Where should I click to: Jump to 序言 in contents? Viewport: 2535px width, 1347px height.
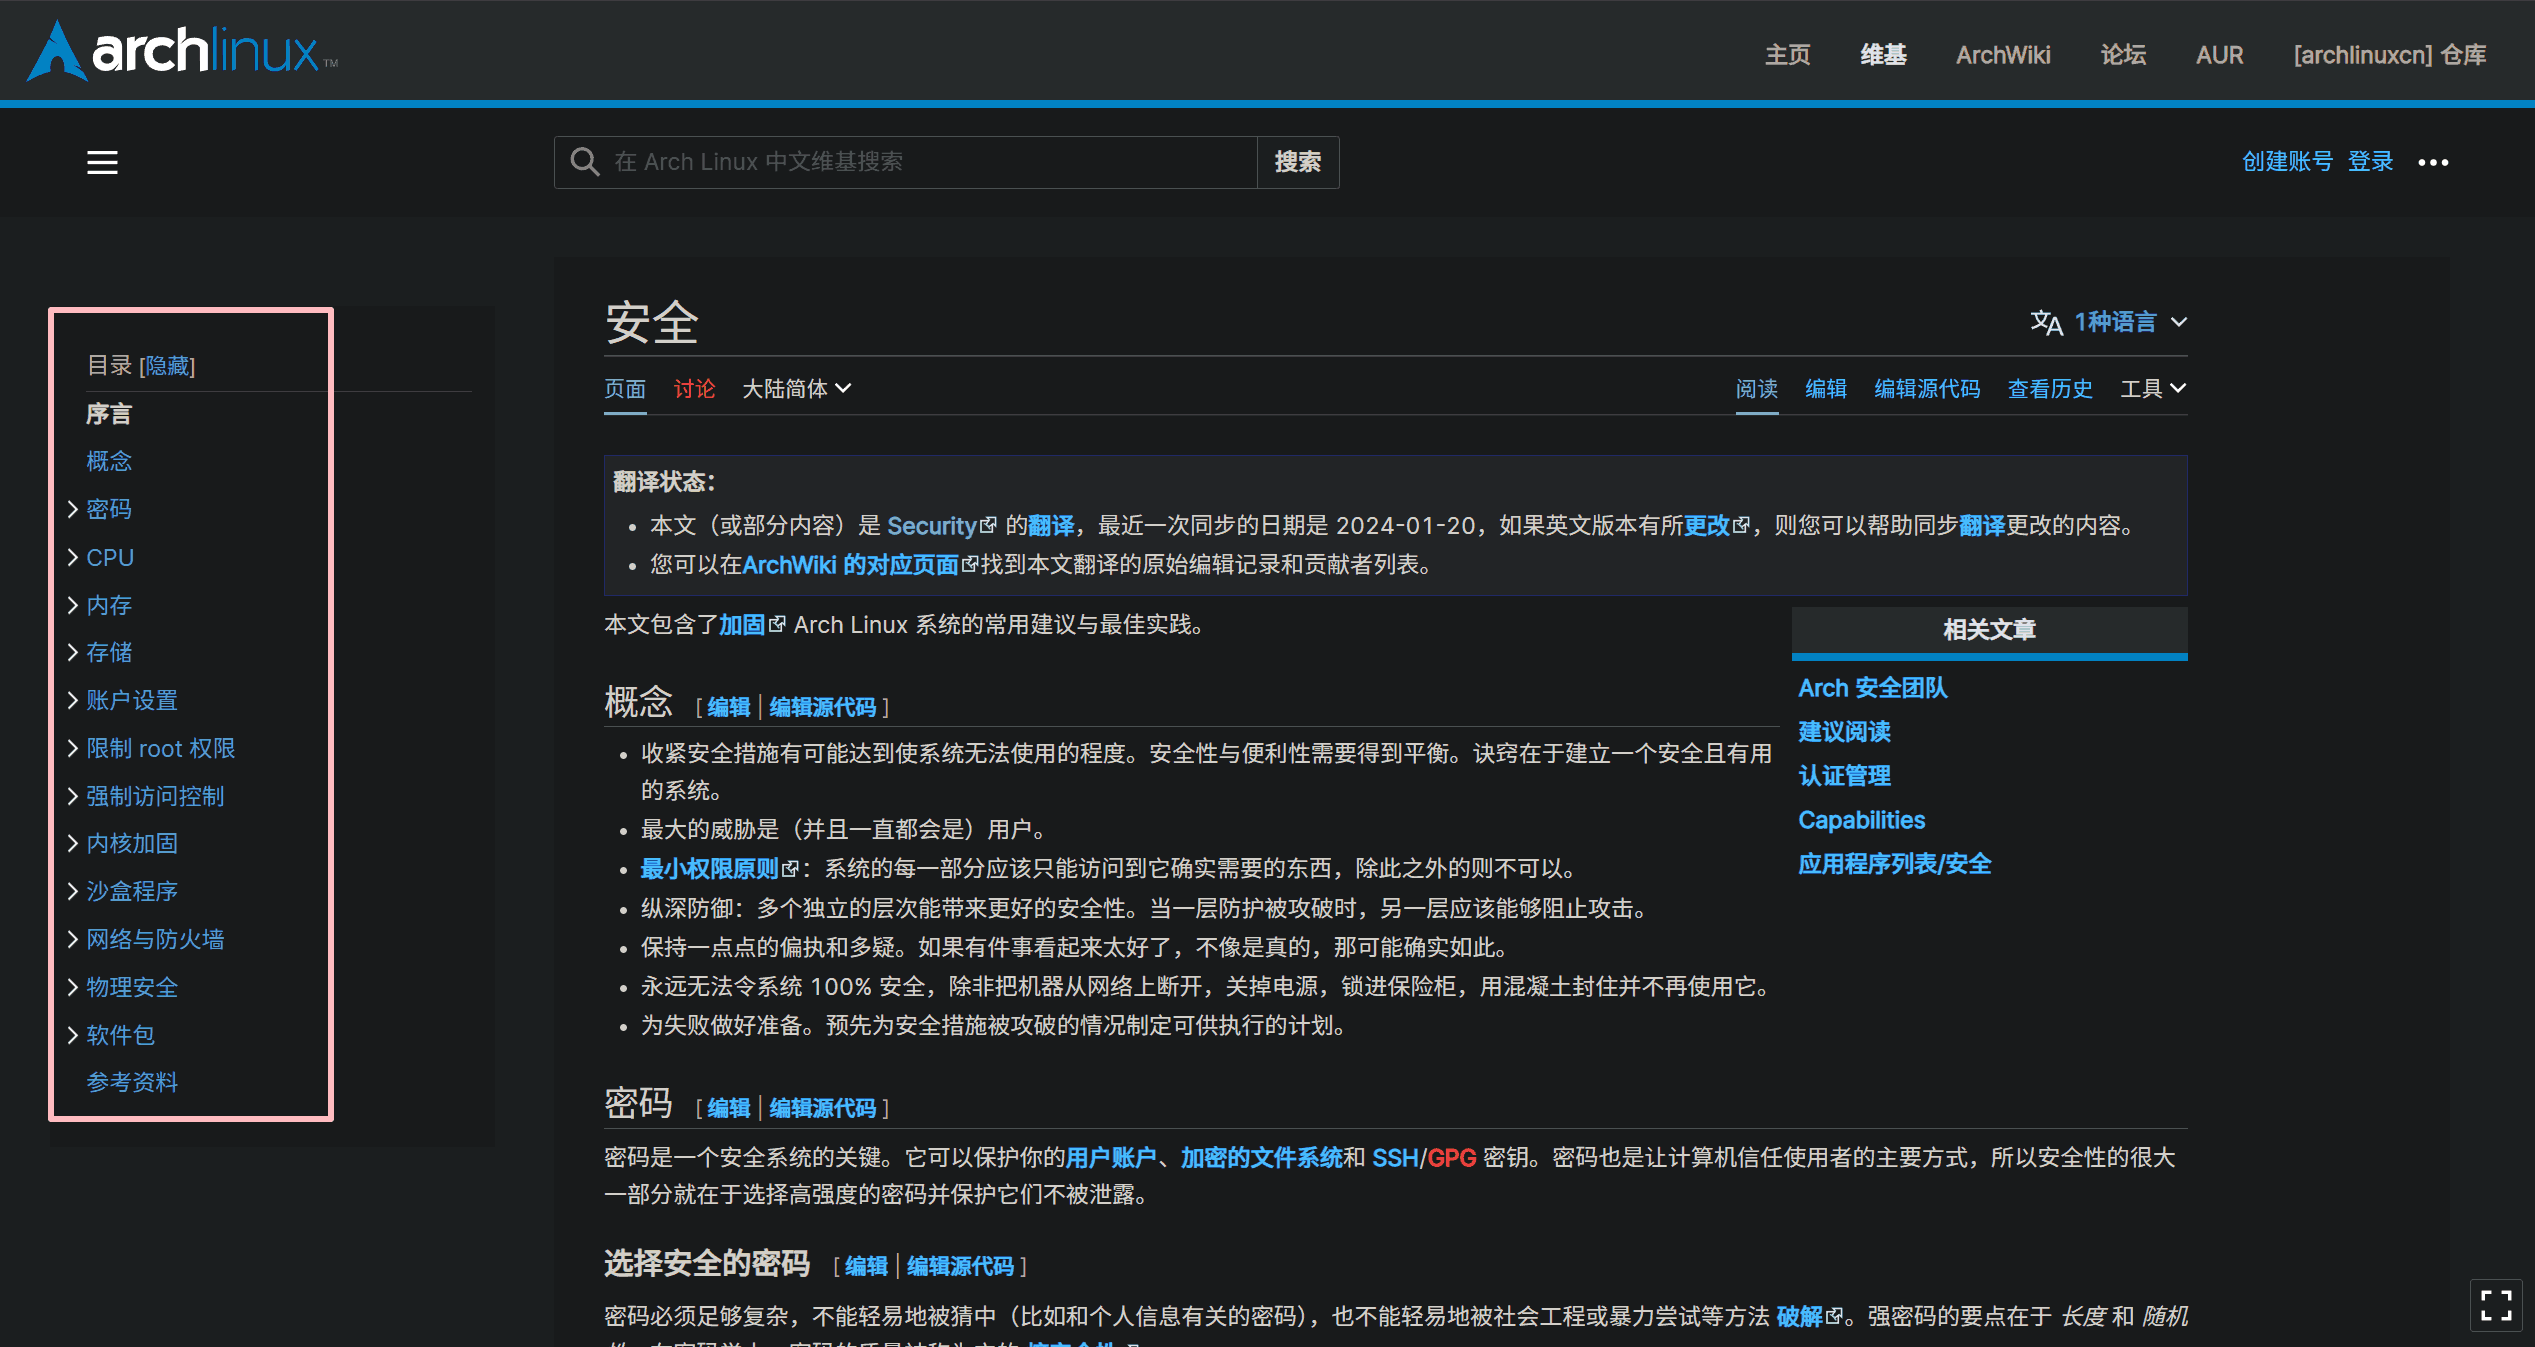[109, 414]
